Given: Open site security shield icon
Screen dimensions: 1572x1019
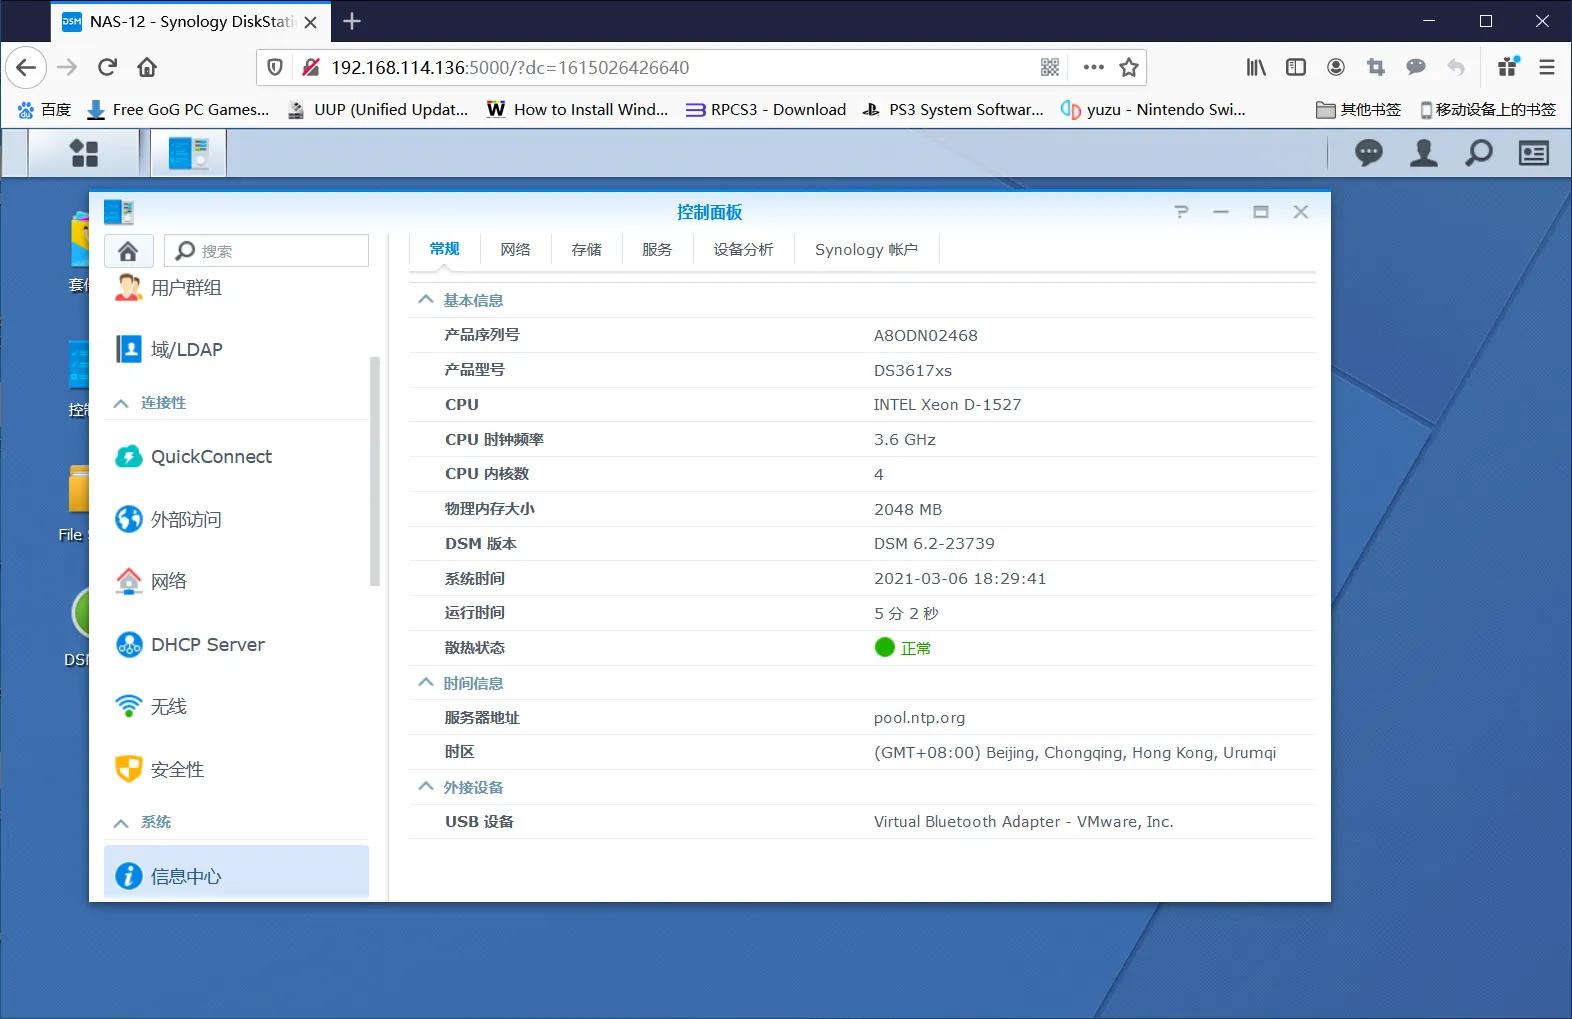Looking at the screenshot, I should pyautogui.click(x=275, y=67).
